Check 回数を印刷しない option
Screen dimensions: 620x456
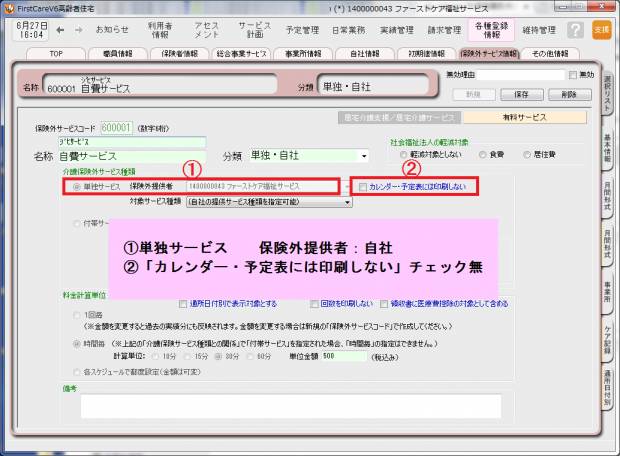tap(313, 302)
